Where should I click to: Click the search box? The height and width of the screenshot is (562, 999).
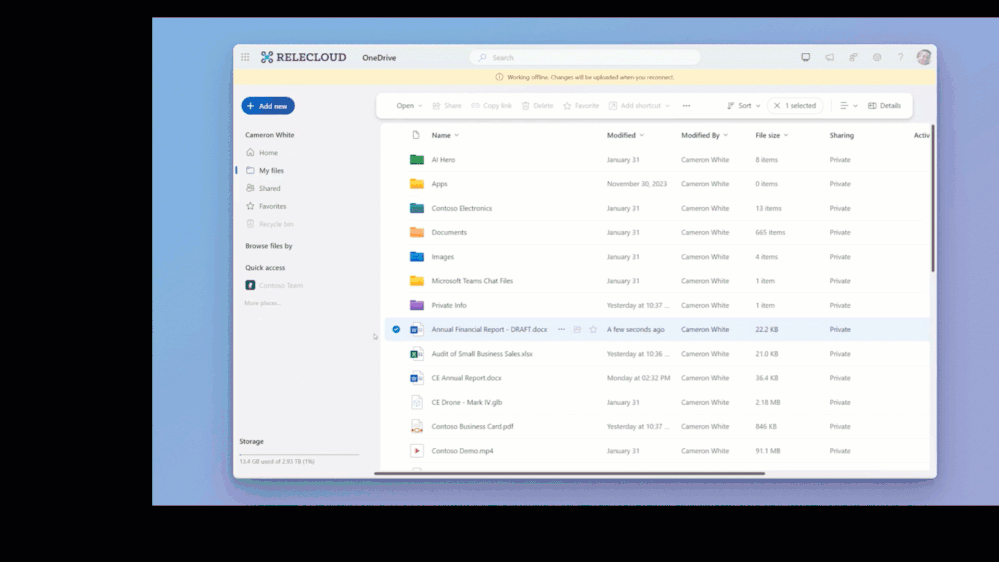click(585, 57)
